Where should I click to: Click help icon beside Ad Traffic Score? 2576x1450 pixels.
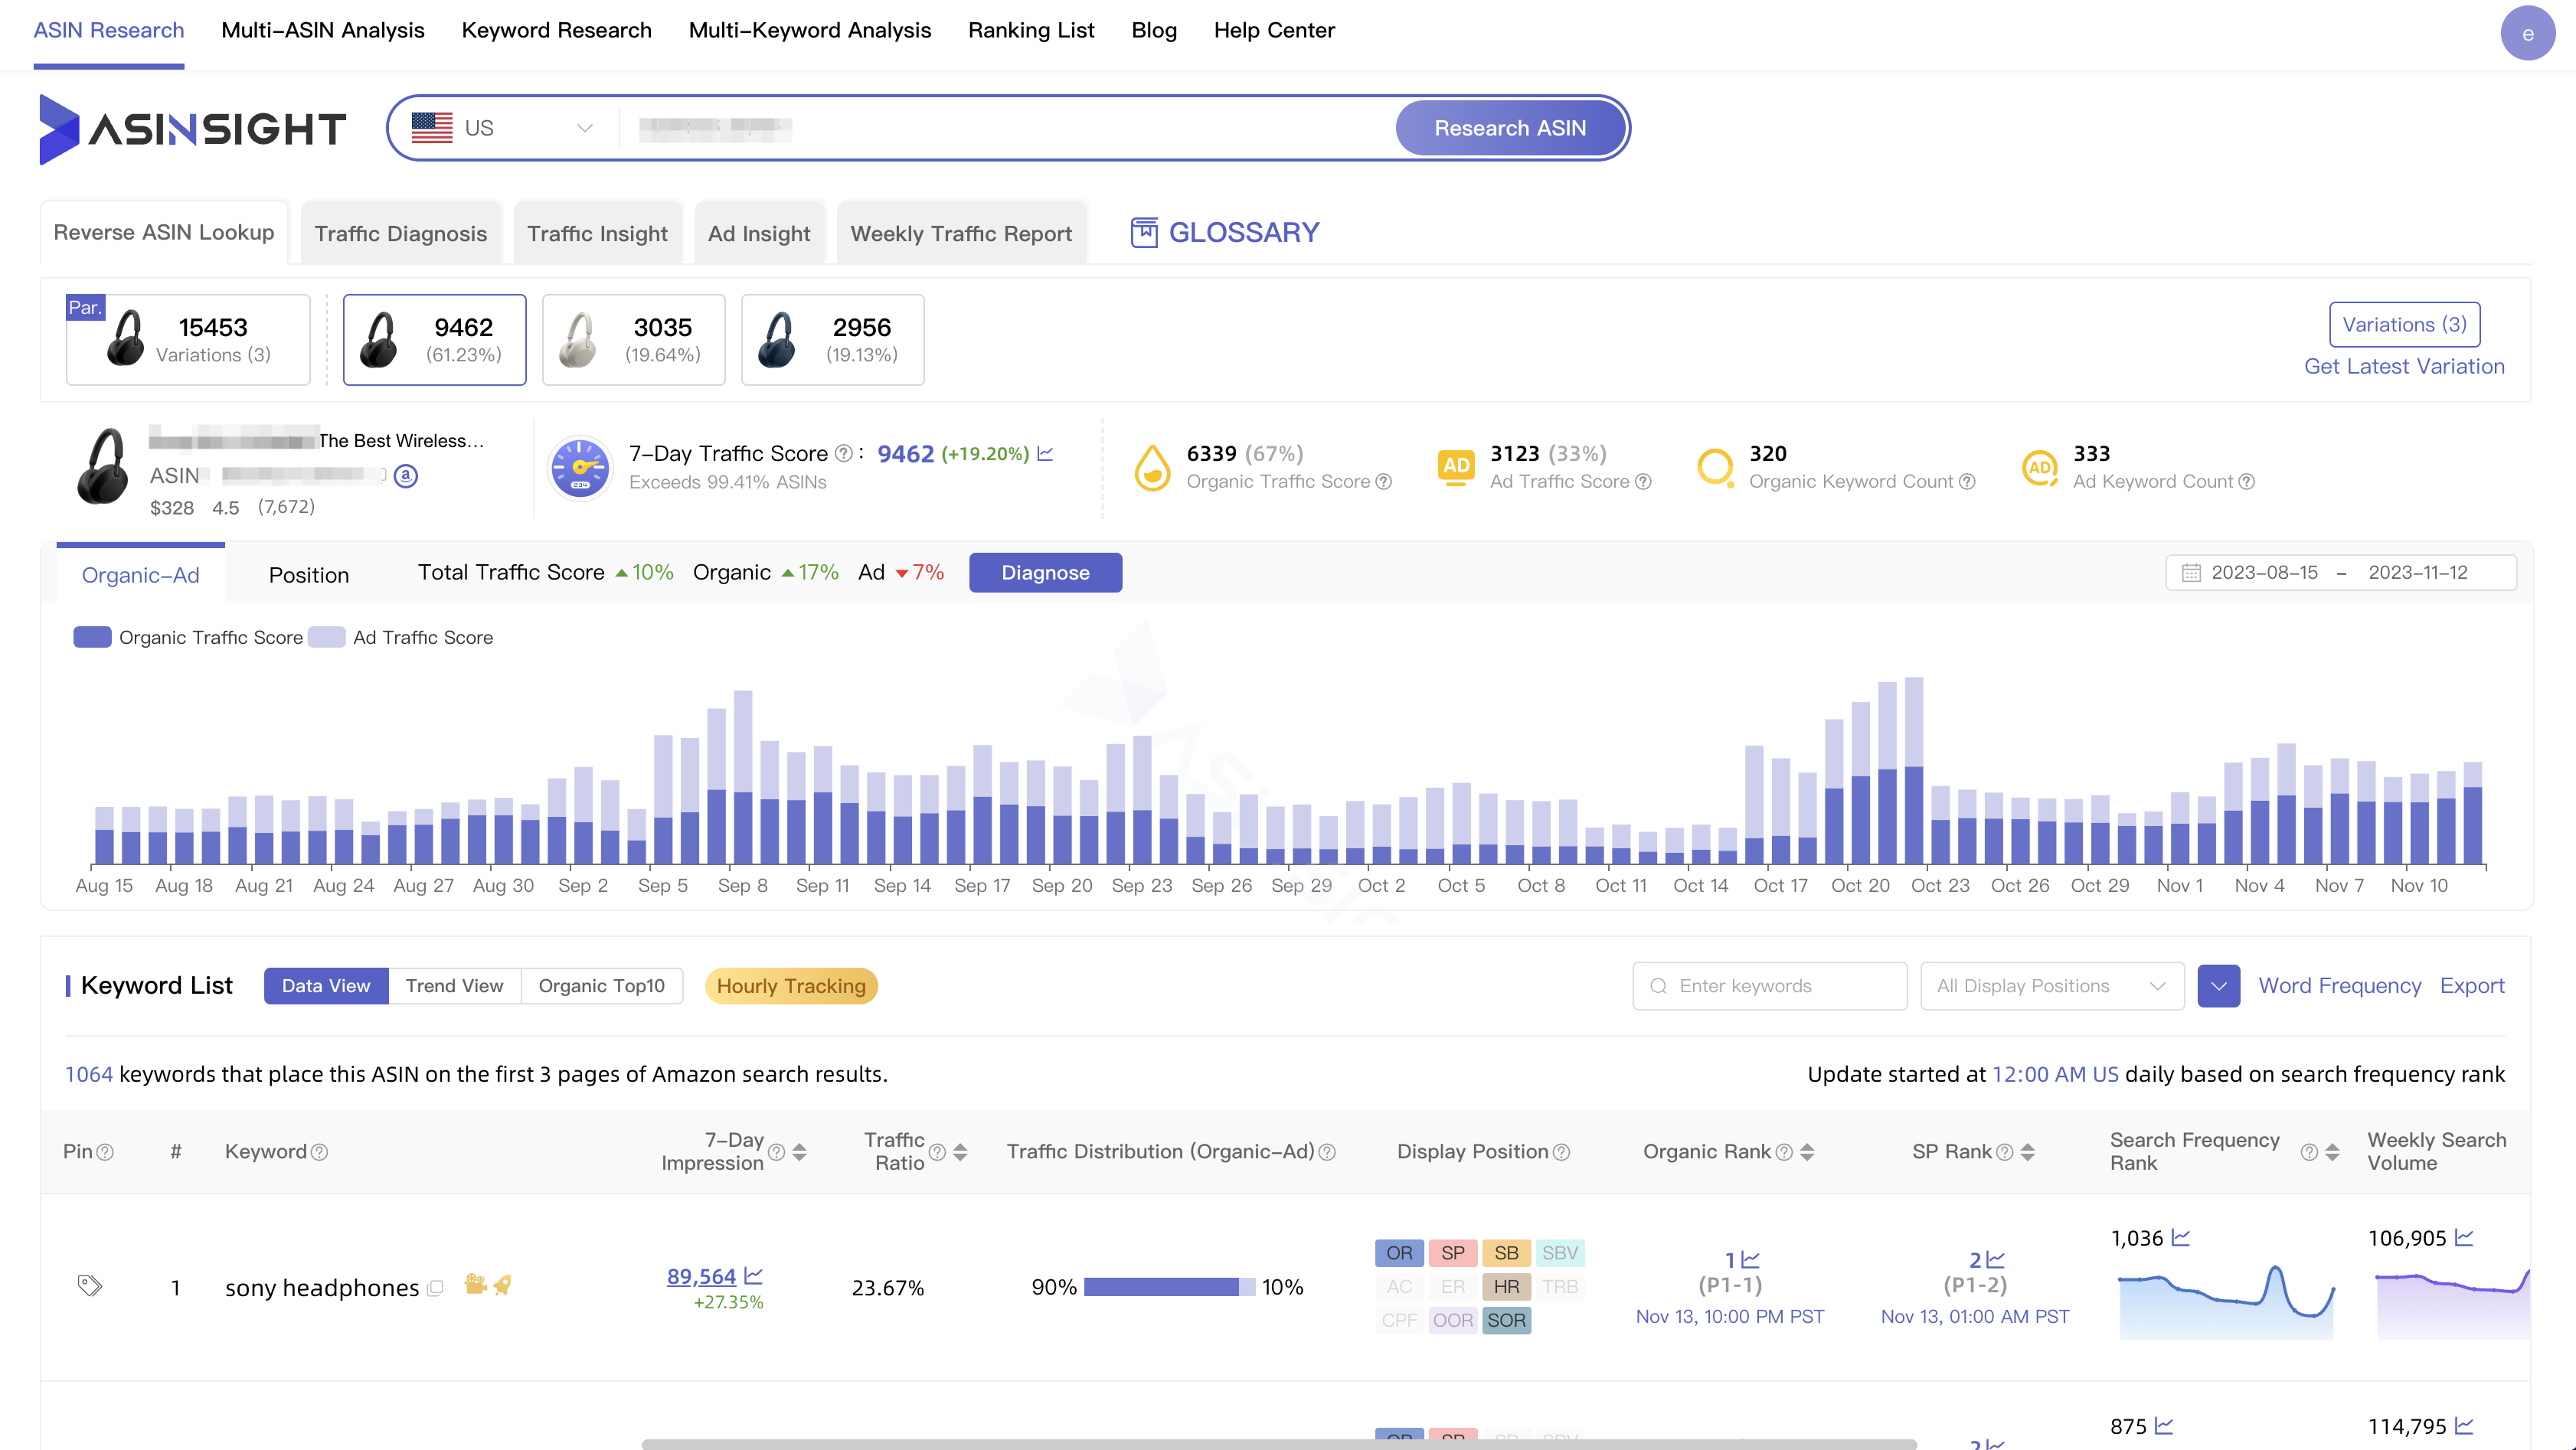tap(1642, 482)
